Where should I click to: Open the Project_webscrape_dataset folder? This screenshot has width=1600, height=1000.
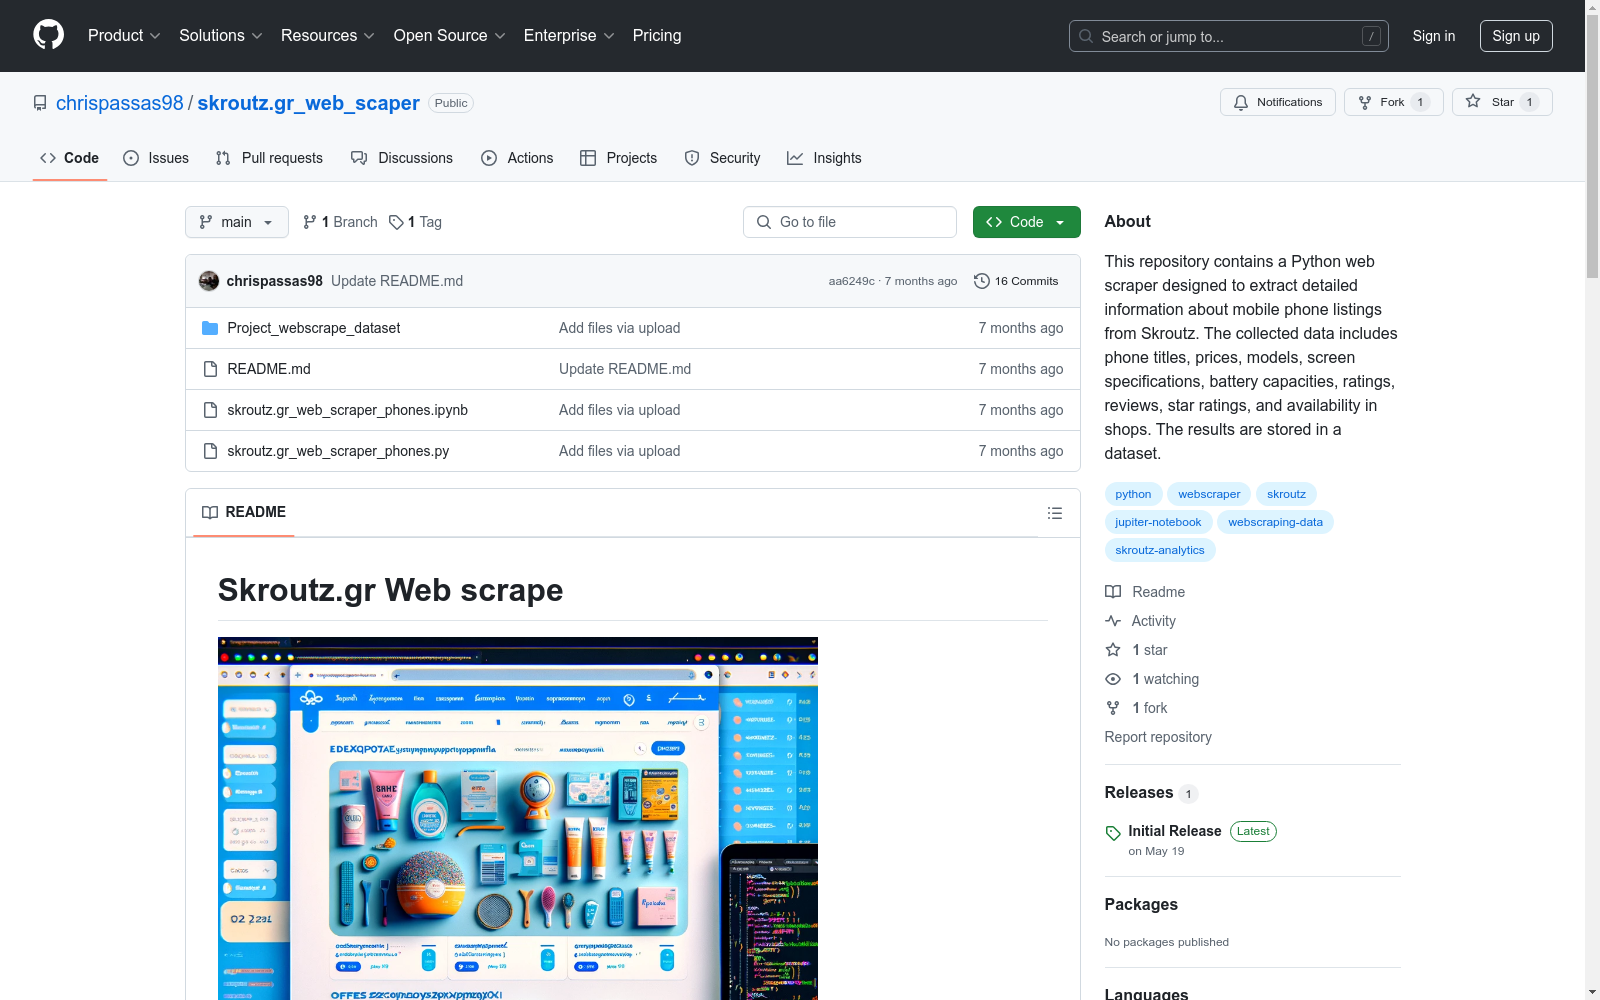pyautogui.click(x=314, y=328)
